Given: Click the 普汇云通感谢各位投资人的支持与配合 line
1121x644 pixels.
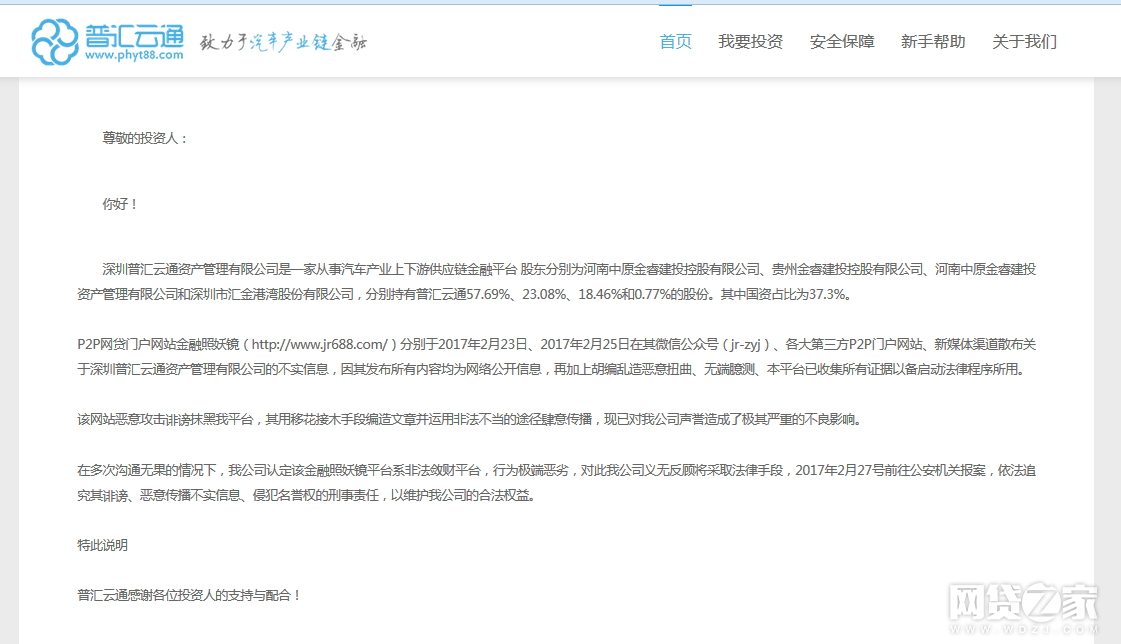Looking at the screenshot, I should pos(189,595).
